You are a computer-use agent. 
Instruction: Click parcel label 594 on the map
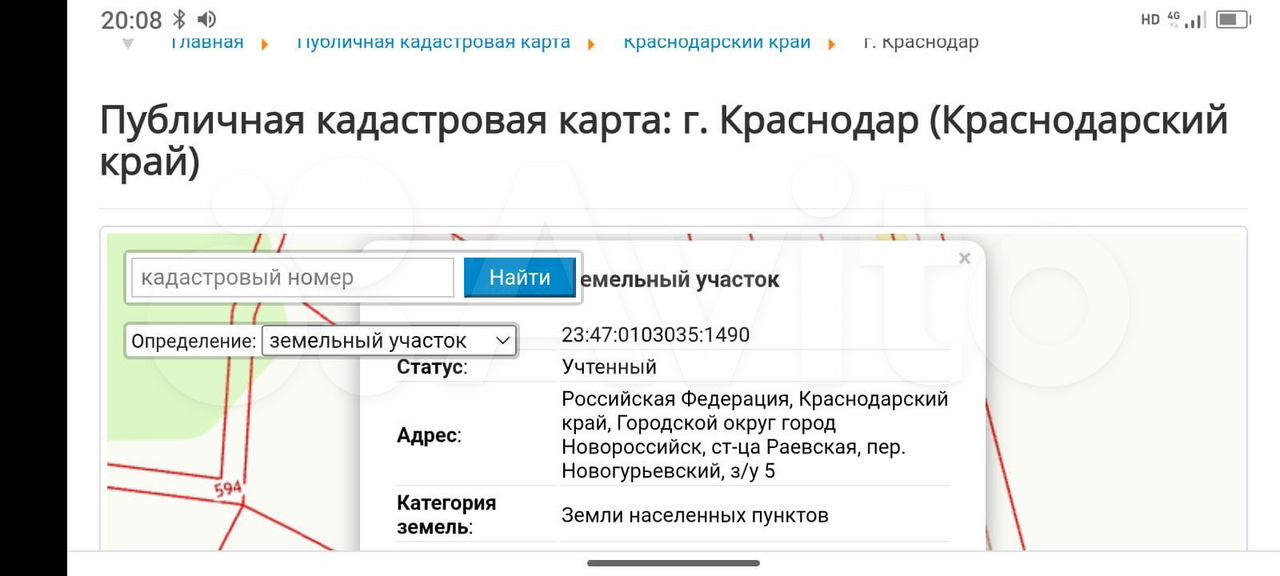[228, 490]
